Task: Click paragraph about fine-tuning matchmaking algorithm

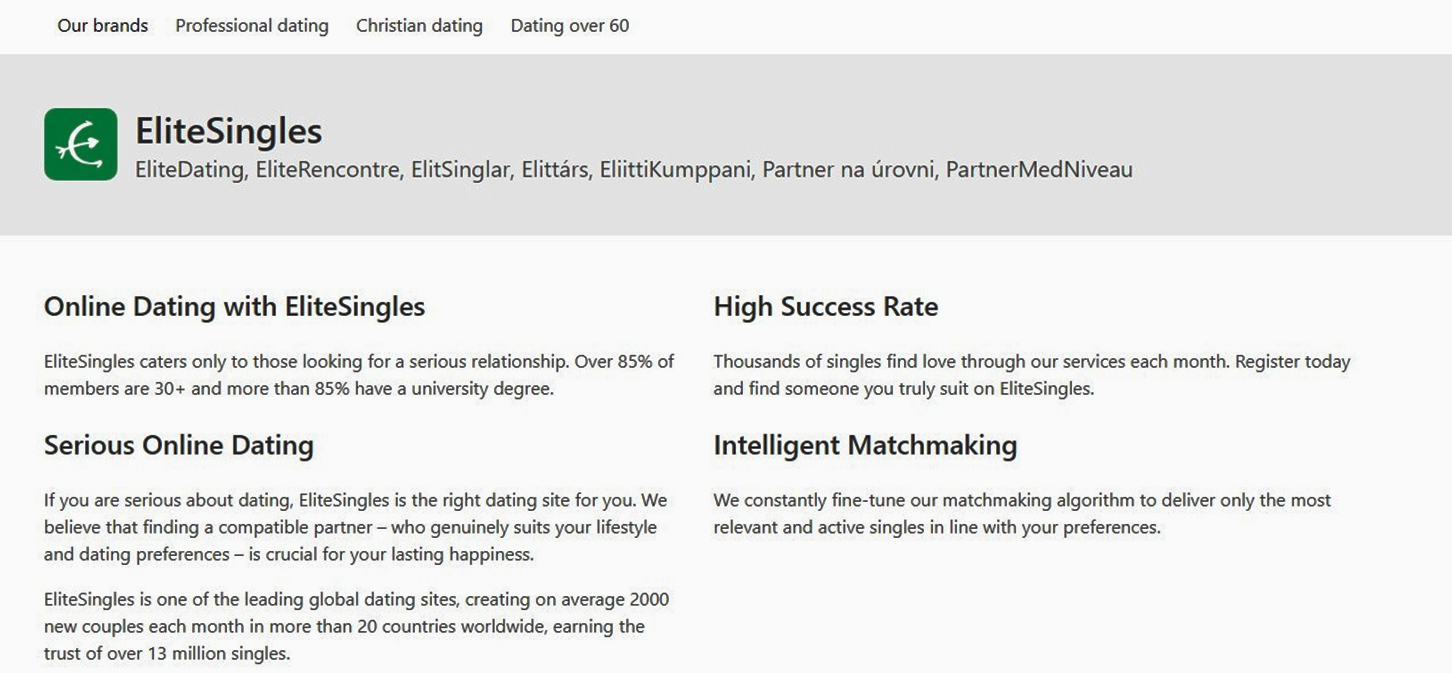Action: click(x=1022, y=513)
